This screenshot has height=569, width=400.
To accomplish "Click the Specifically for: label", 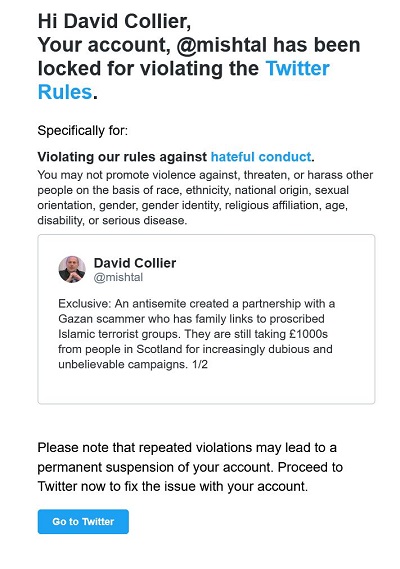I will pyautogui.click(x=83, y=130).
